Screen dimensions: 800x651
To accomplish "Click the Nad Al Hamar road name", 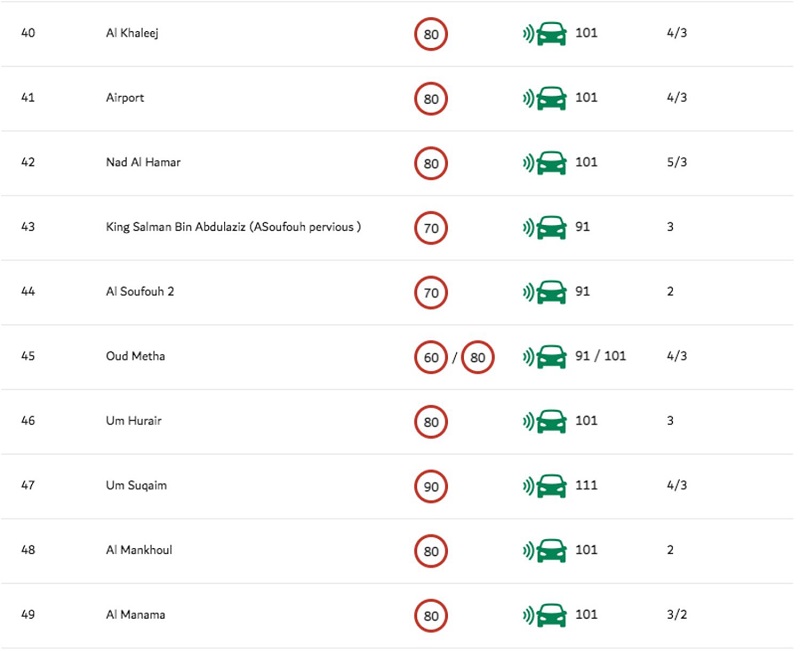I will [143, 162].
